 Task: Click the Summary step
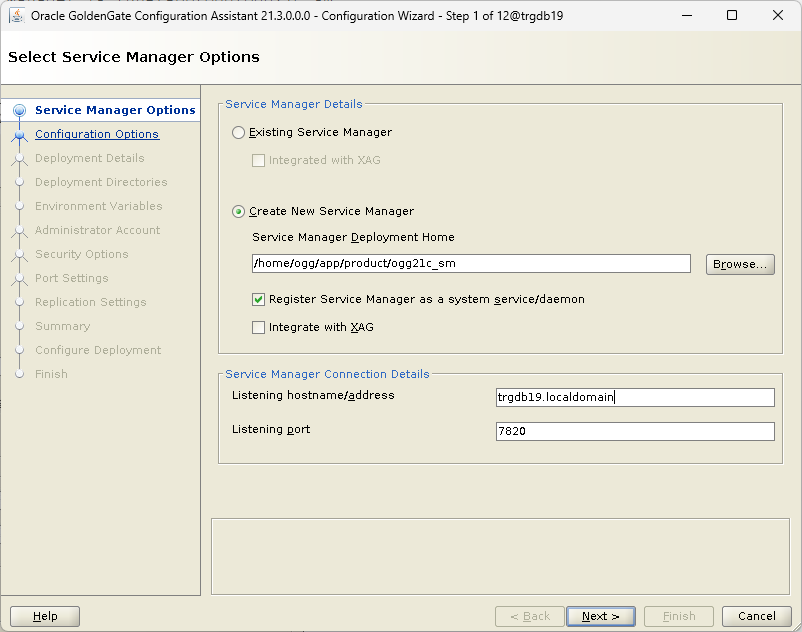point(62,326)
